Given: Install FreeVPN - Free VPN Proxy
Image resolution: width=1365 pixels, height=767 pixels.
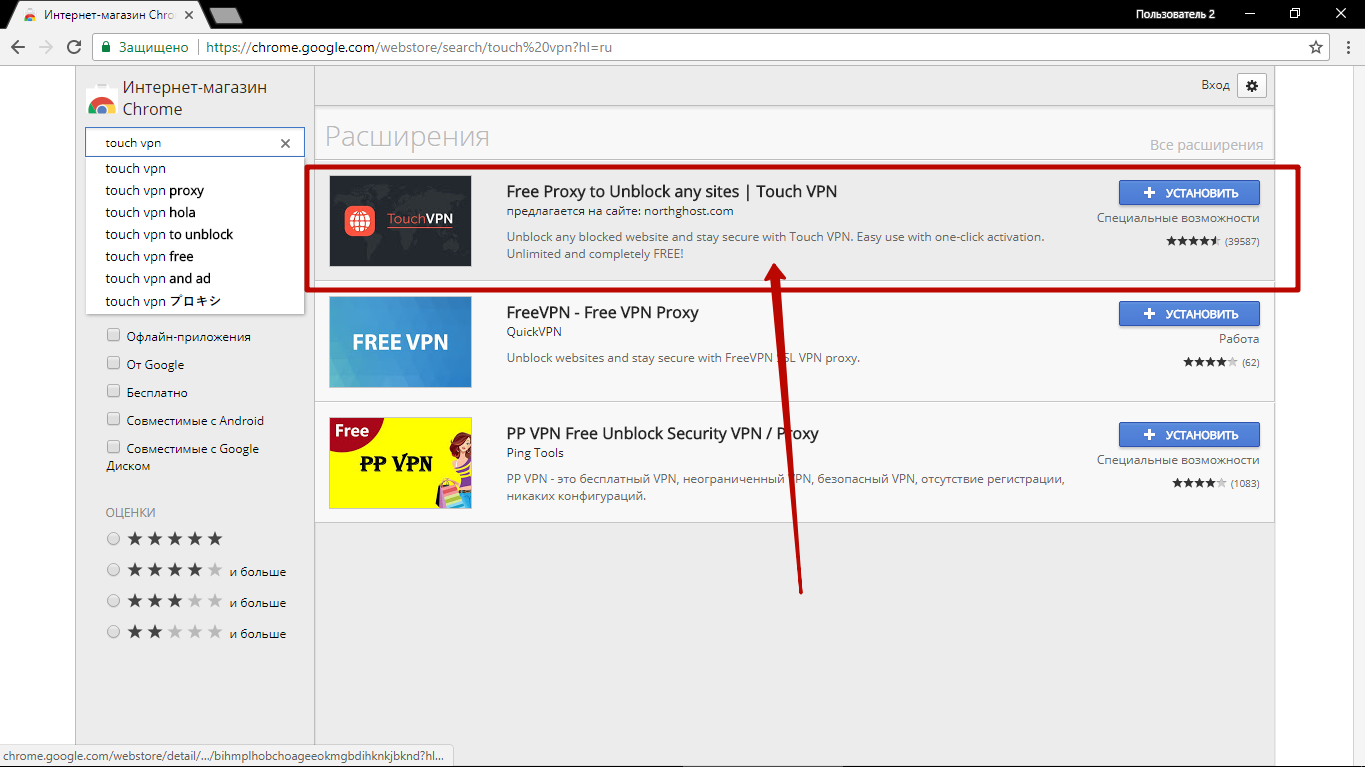Looking at the screenshot, I should pyautogui.click(x=1189, y=314).
